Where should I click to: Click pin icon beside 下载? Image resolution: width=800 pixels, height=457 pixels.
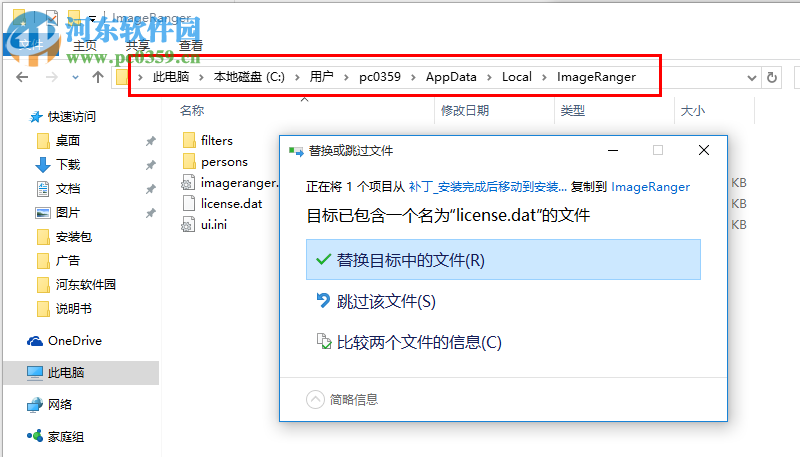coord(151,165)
